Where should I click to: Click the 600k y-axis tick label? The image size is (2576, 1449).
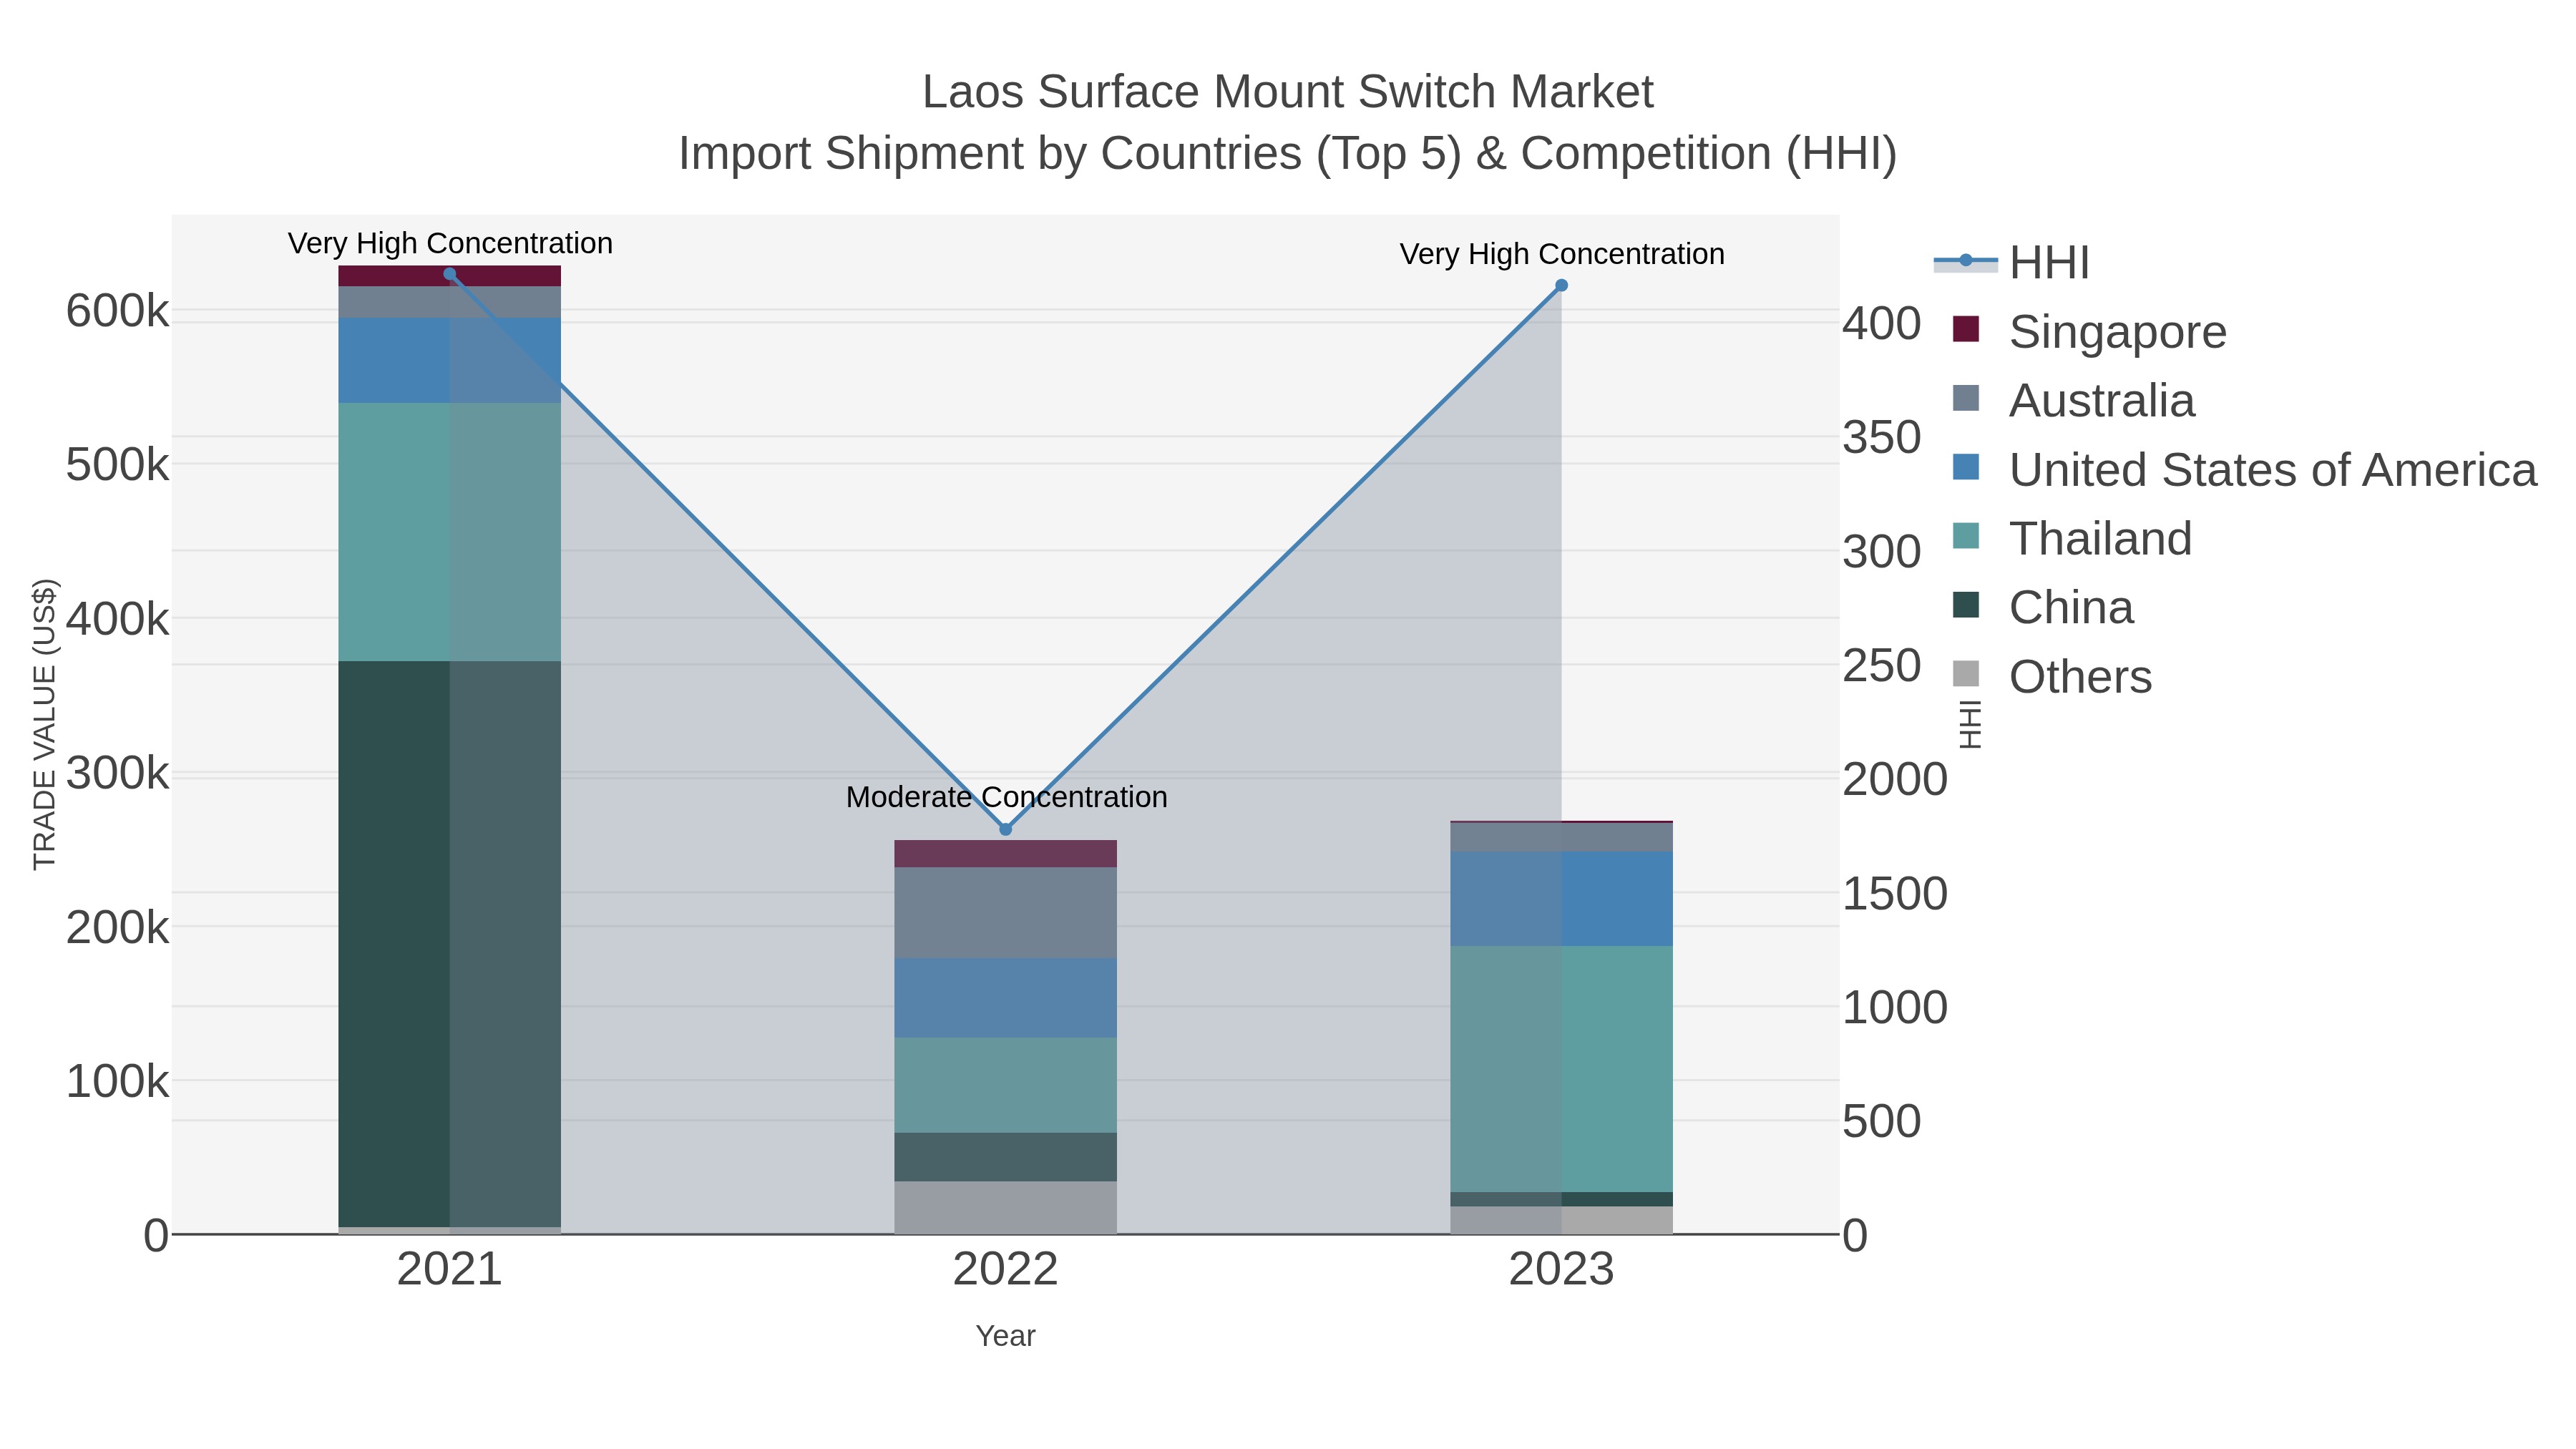click(x=117, y=311)
